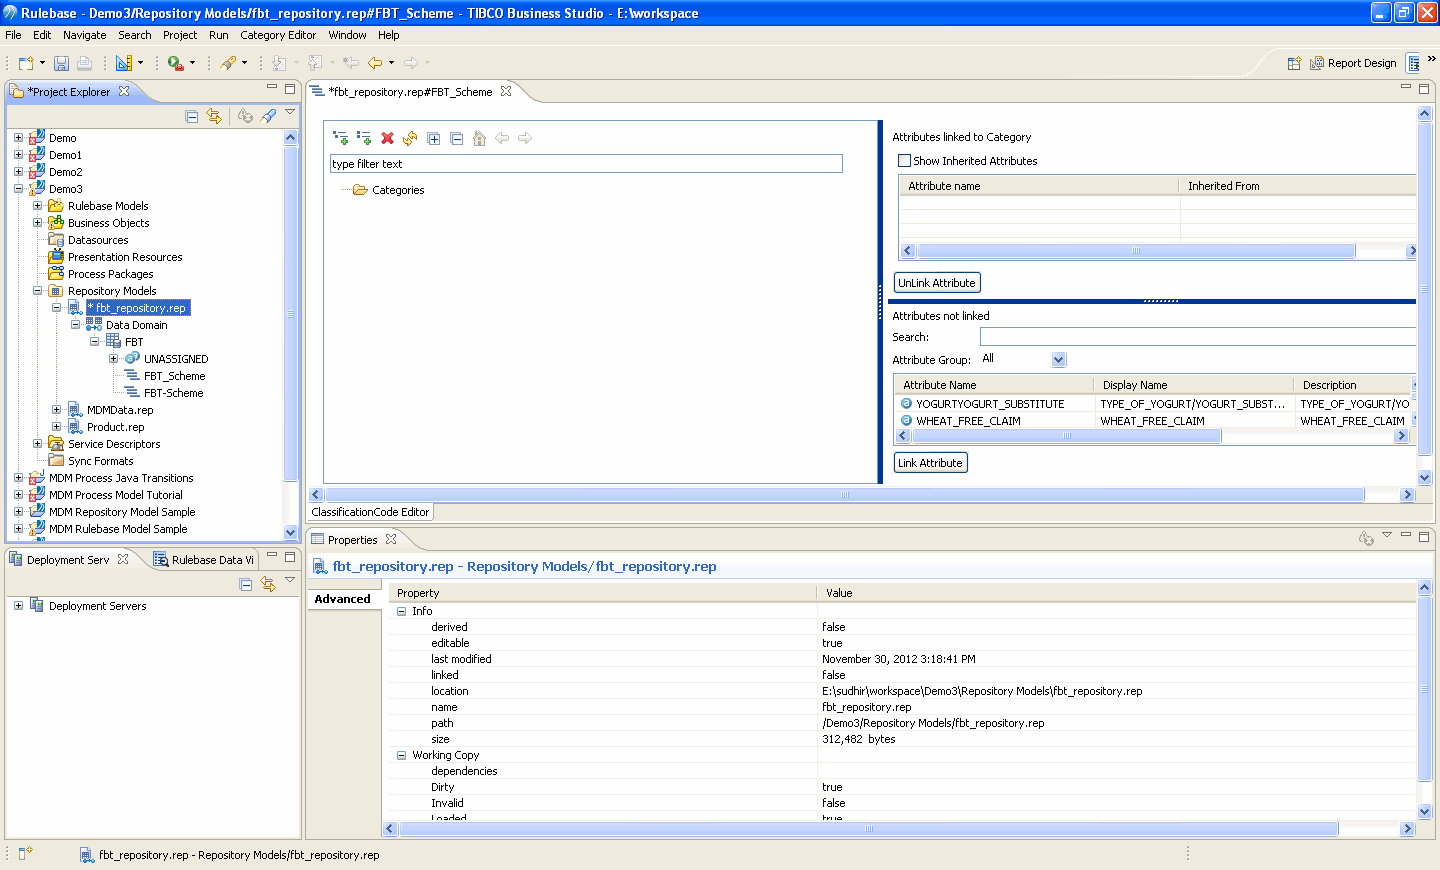1440x870 pixels.
Task: Click the flashlight Search icon in main toolbar
Action: [229, 63]
